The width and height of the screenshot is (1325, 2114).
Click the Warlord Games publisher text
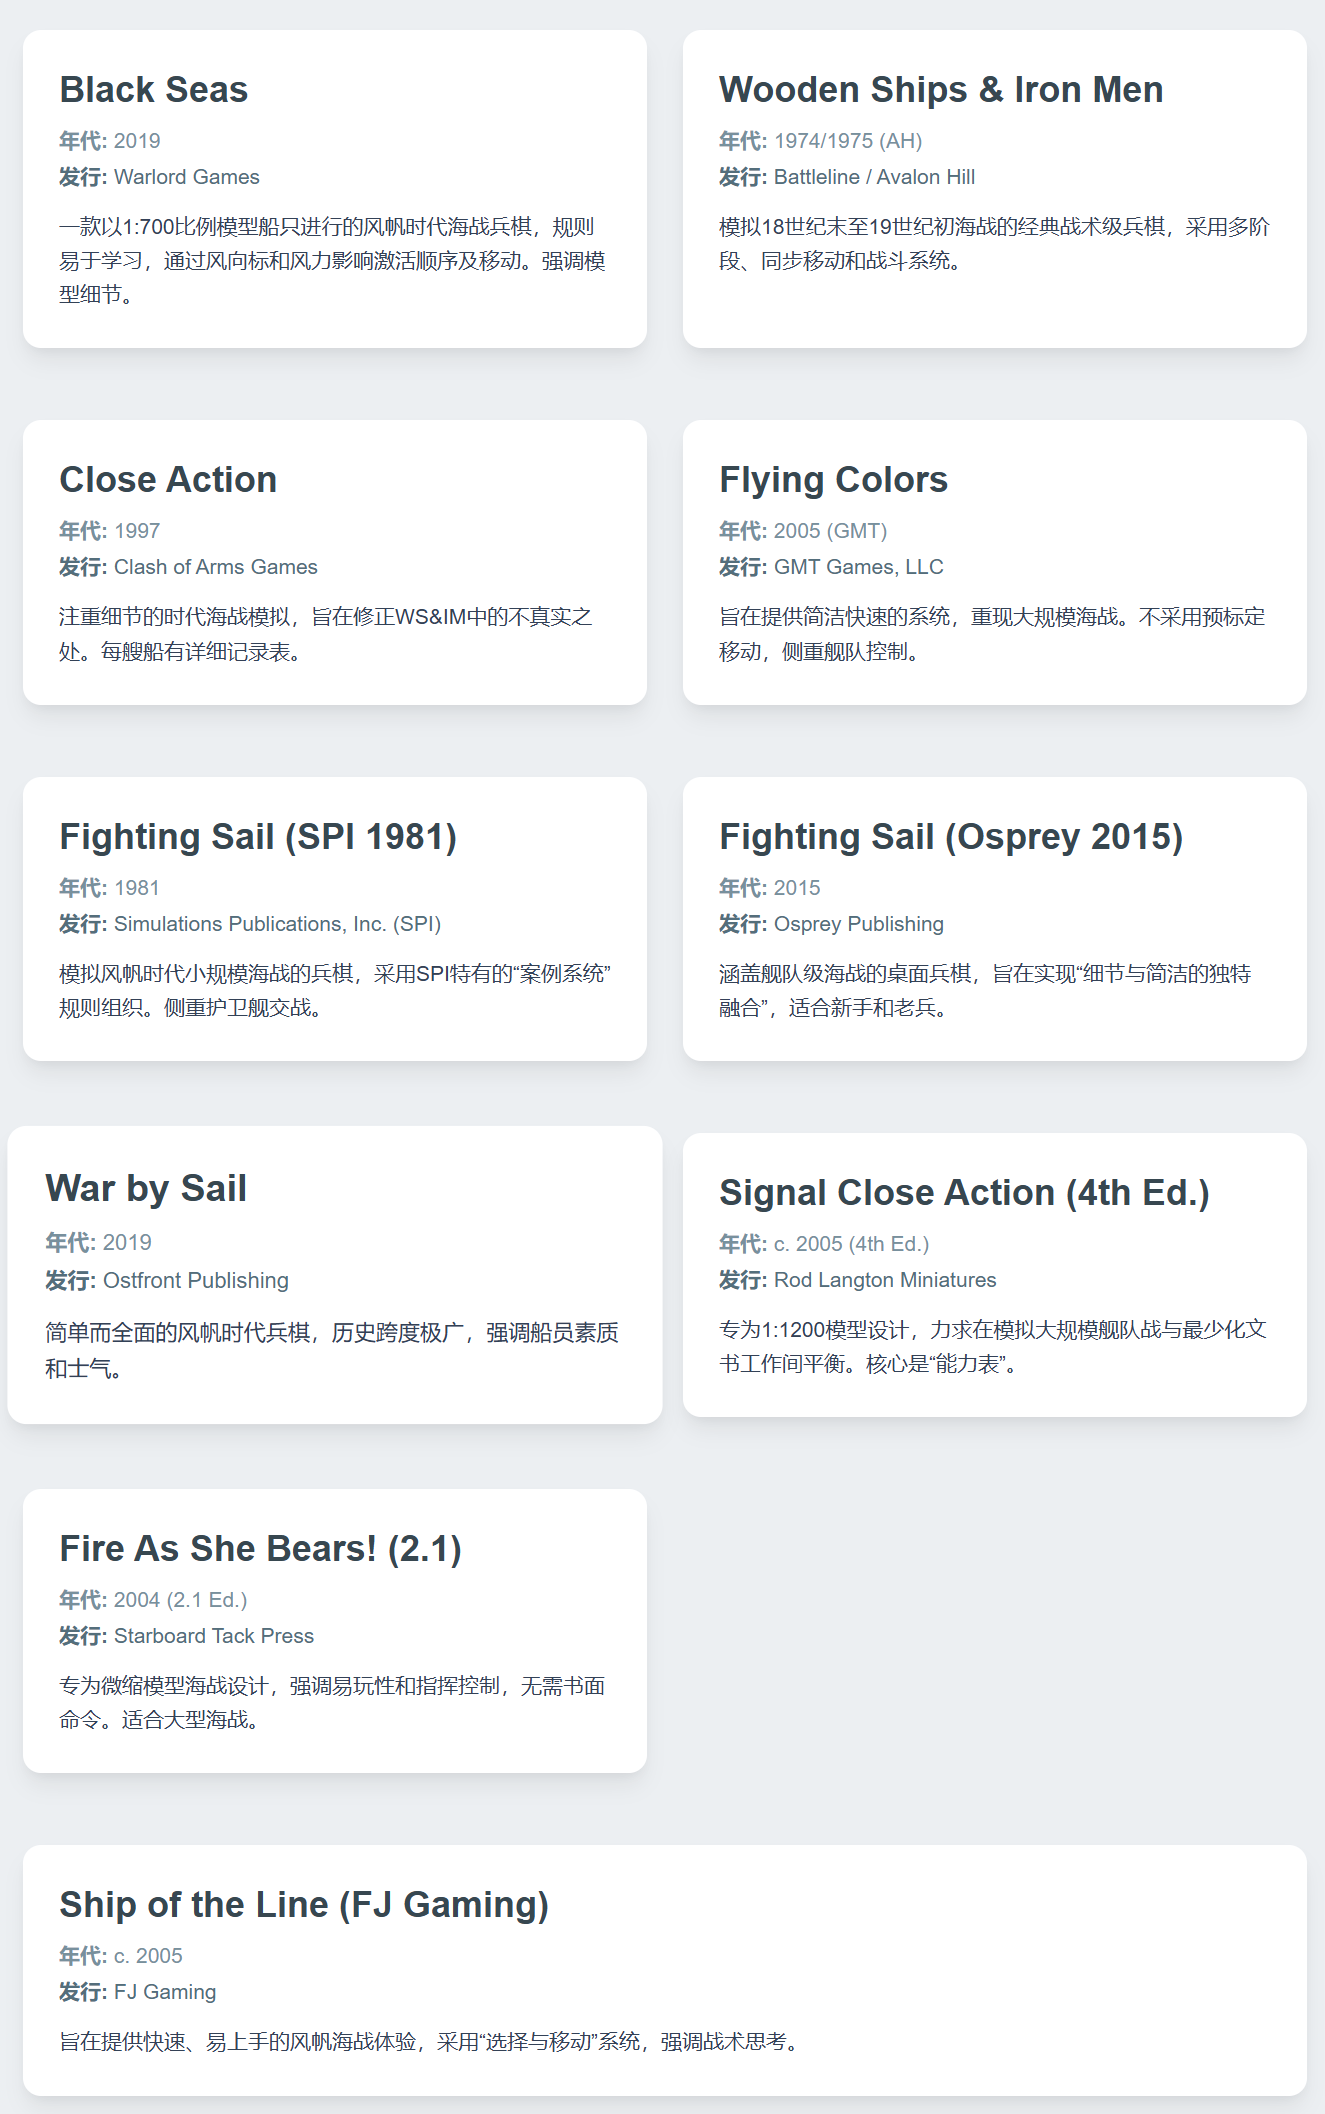tap(187, 177)
